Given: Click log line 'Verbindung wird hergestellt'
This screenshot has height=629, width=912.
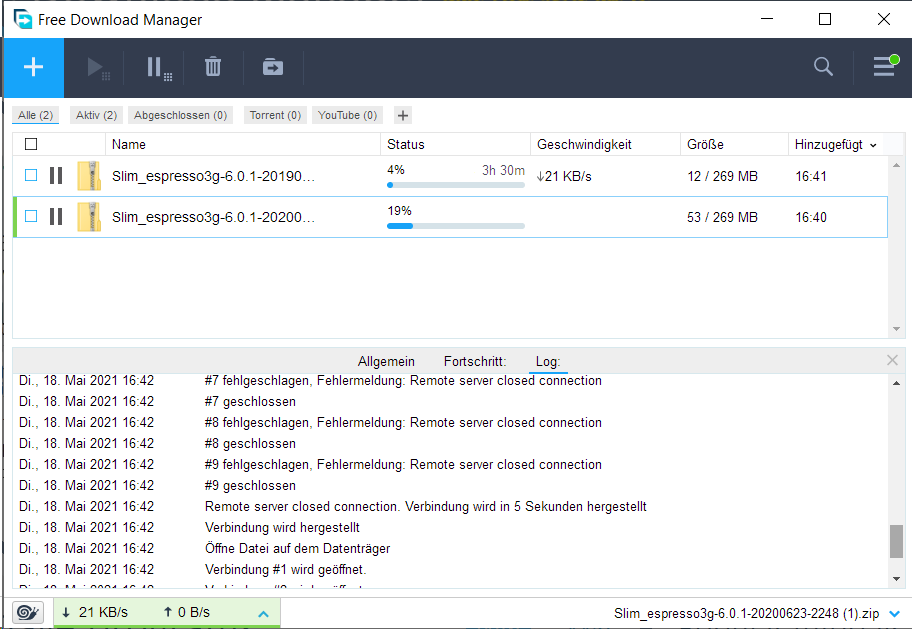Looking at the screenshot, I should pos(282,527).
